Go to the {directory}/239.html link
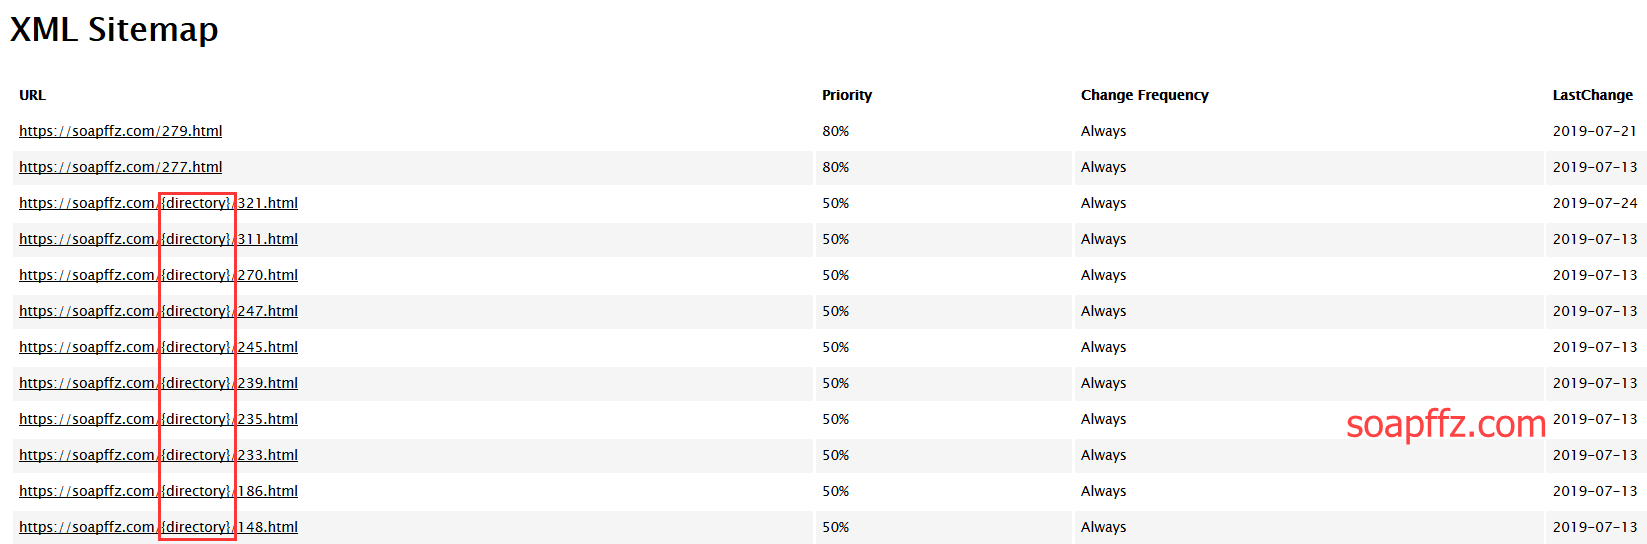Viewport: 1647px width, 544px height. click(158, 383)
